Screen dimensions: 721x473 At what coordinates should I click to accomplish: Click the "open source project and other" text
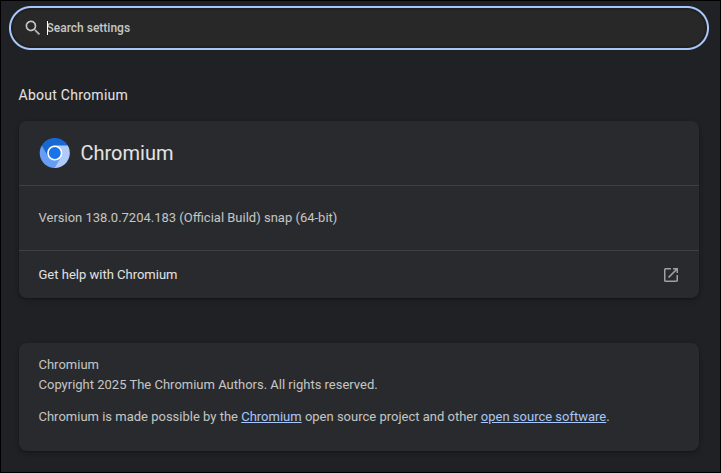point(391,416)
